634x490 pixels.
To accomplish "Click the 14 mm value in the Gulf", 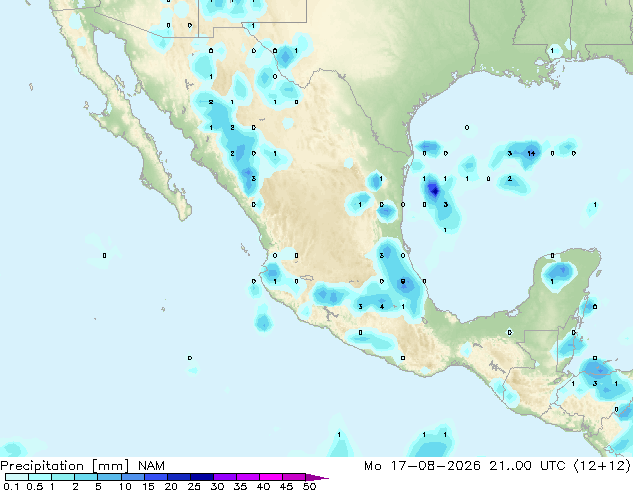I will click(x=531, y=153).
